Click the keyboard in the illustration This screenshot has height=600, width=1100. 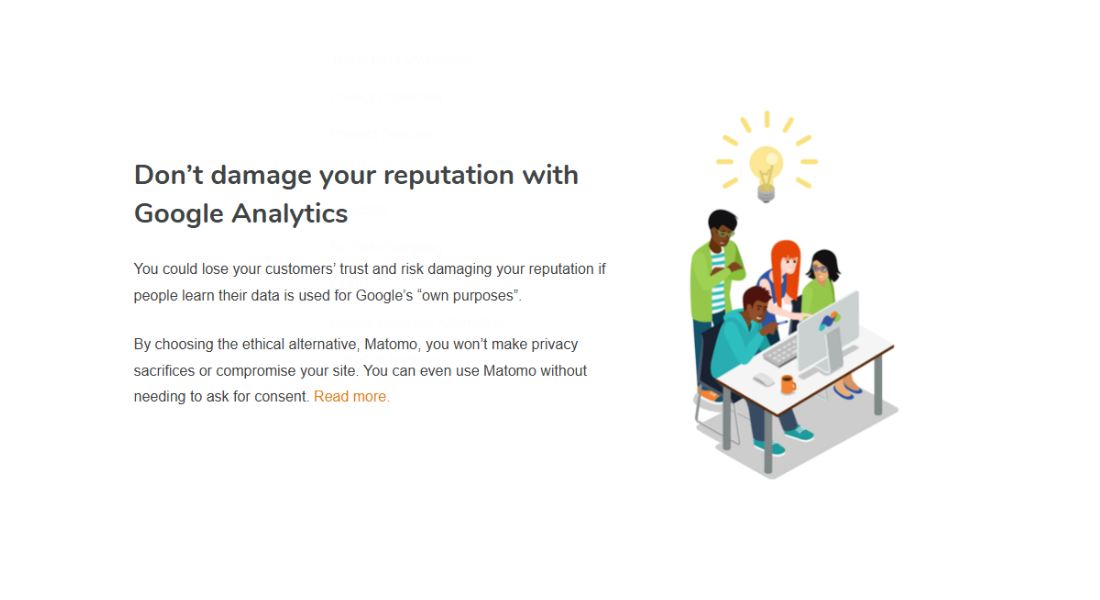(781, 351)
